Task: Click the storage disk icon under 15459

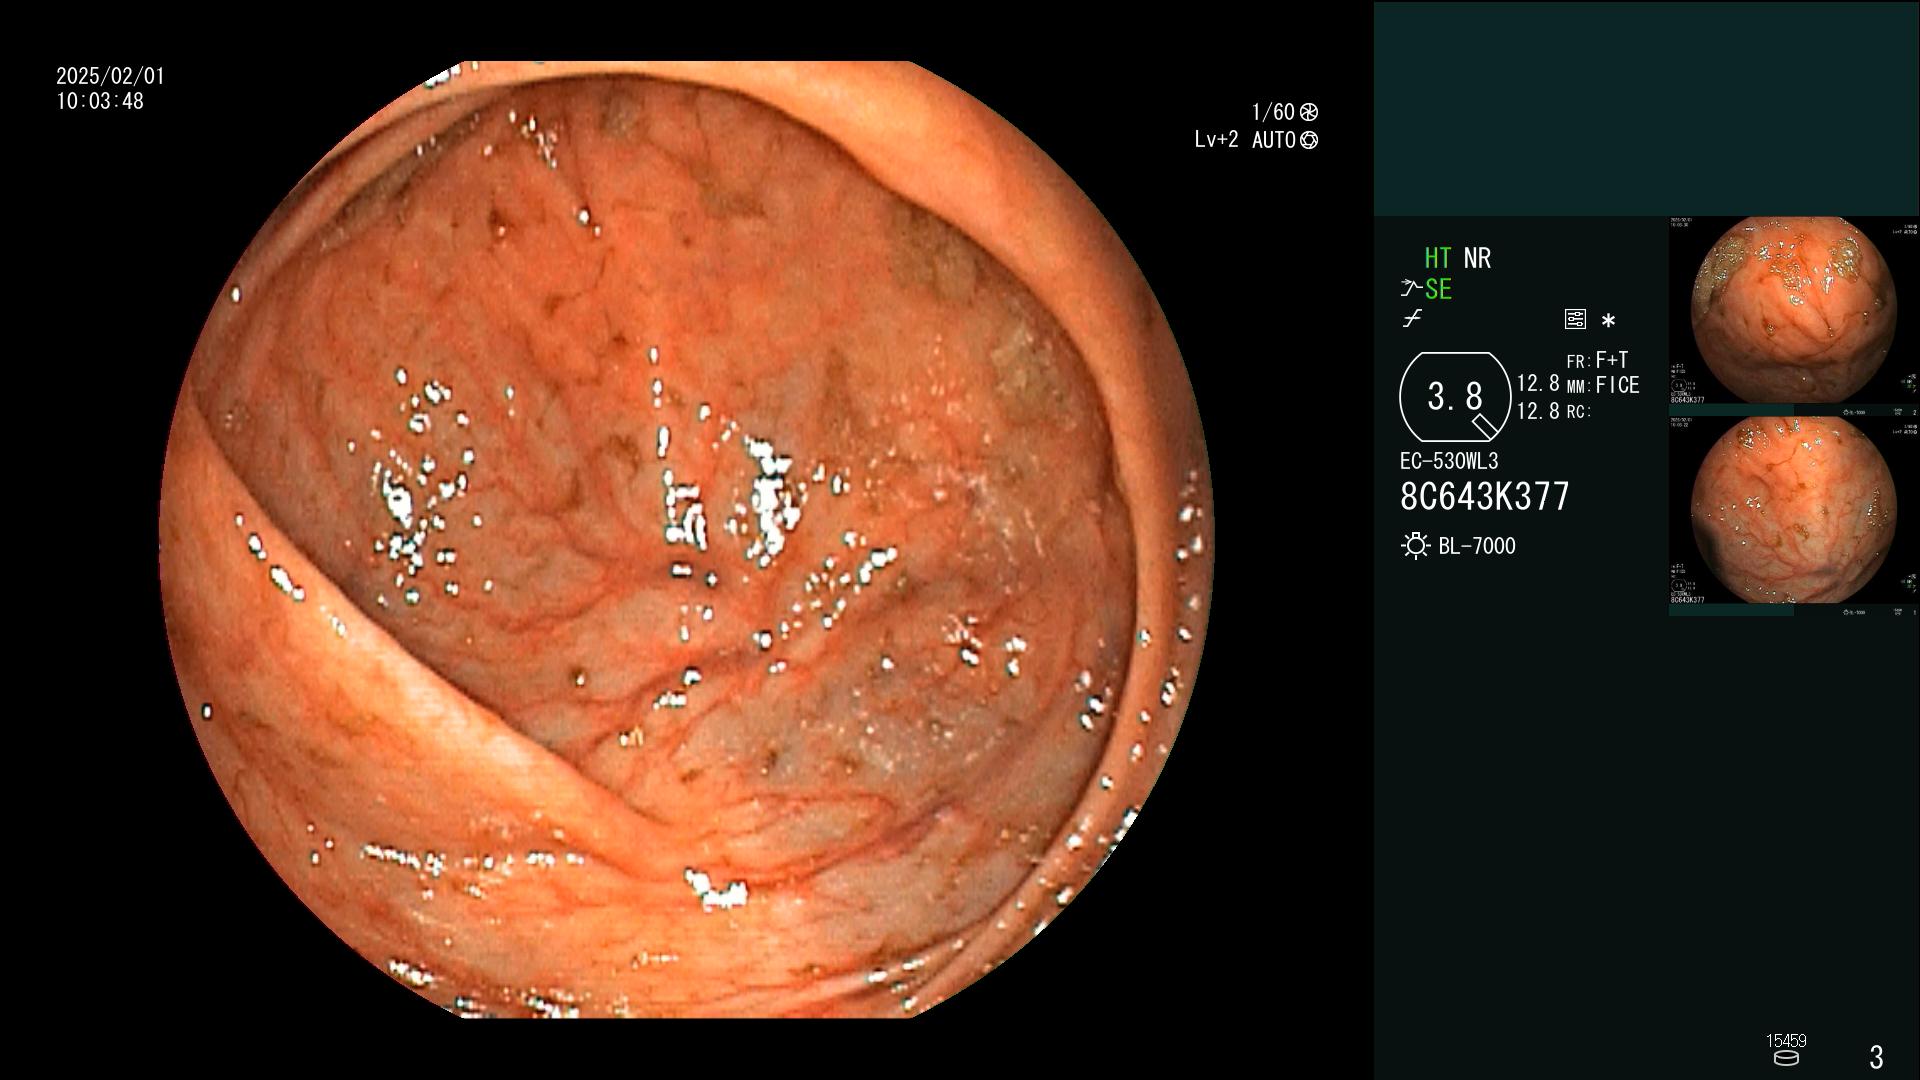Action: 1786,1058
